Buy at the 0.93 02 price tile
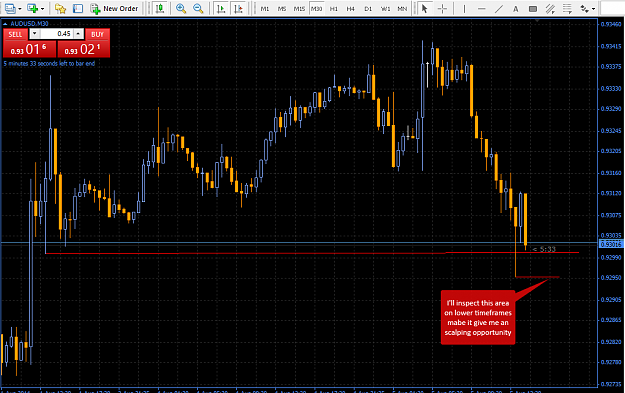The image size is (625, 393). (83, 49)
